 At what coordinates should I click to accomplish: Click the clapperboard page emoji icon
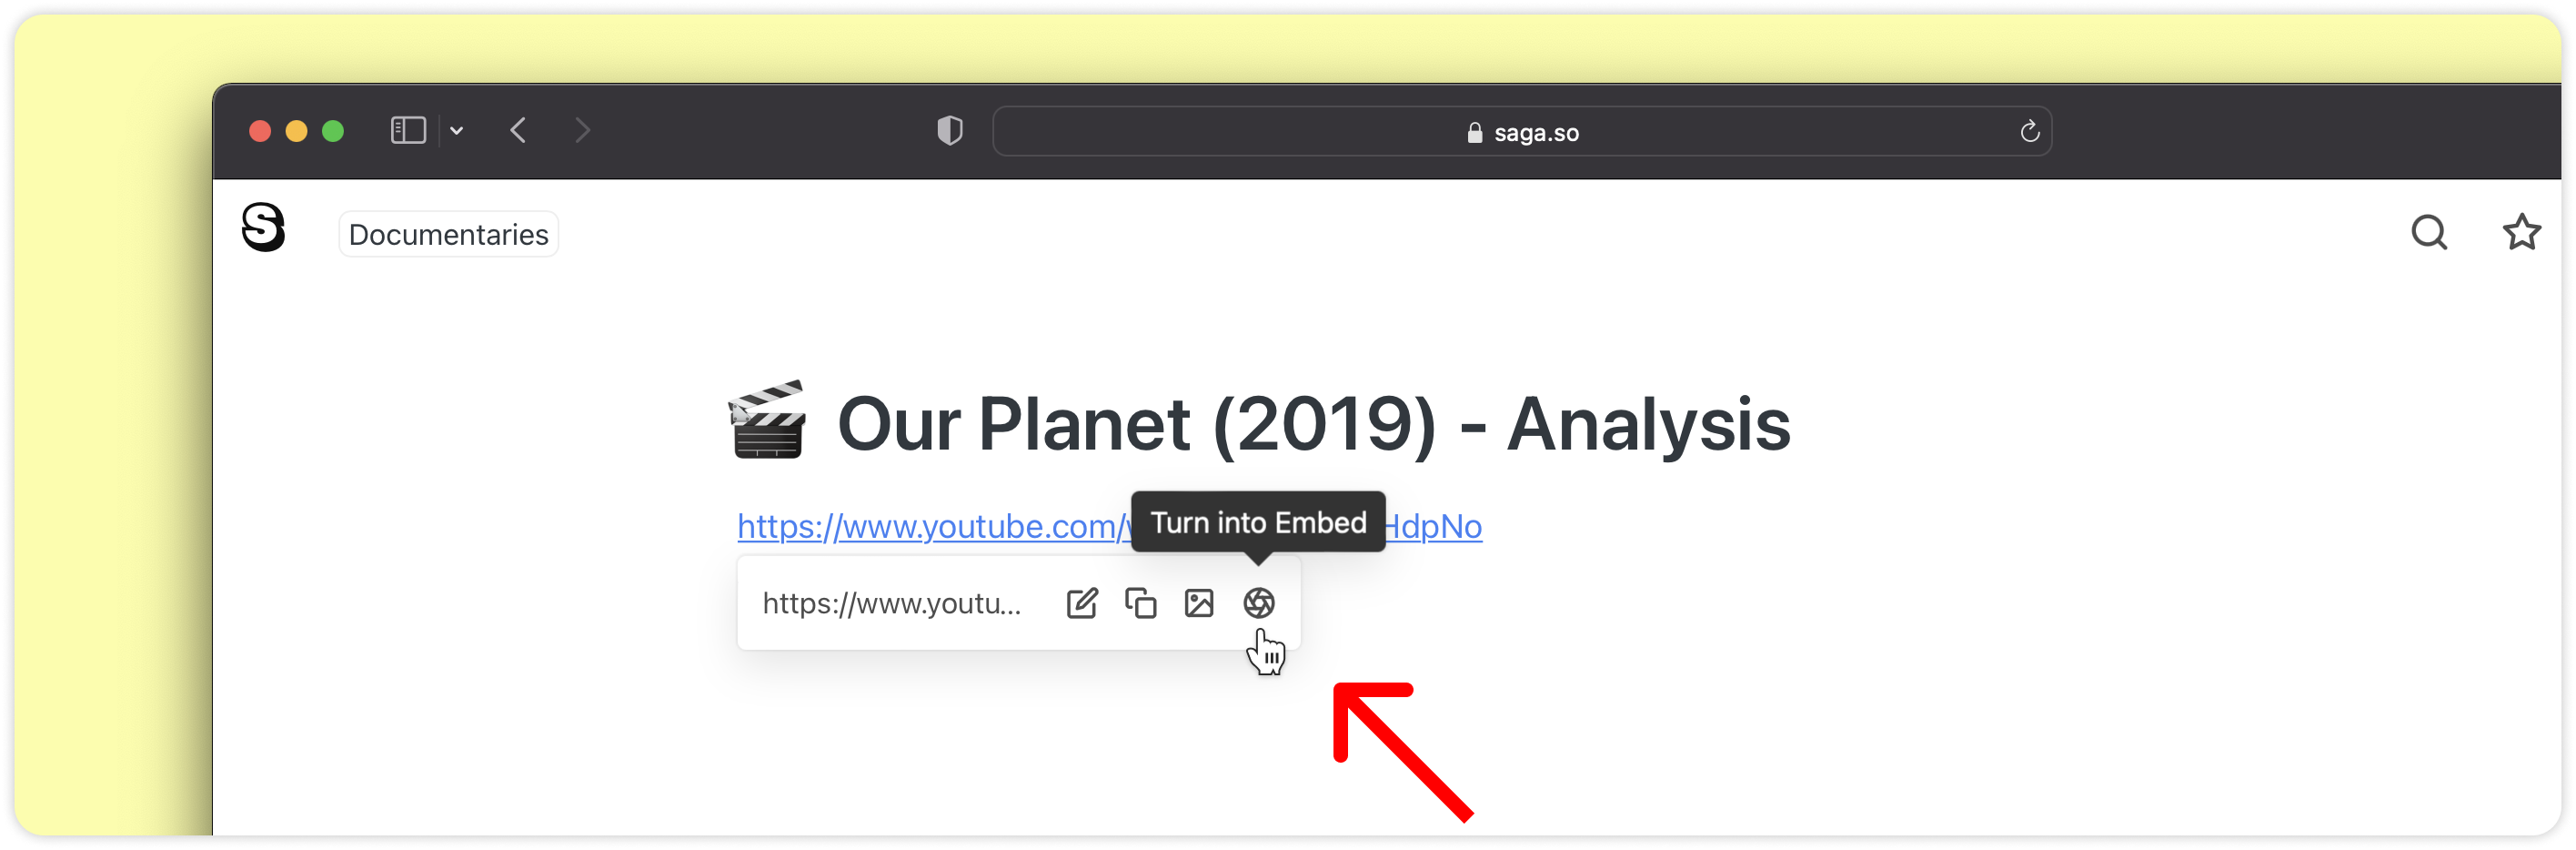(x=767, y=420)
